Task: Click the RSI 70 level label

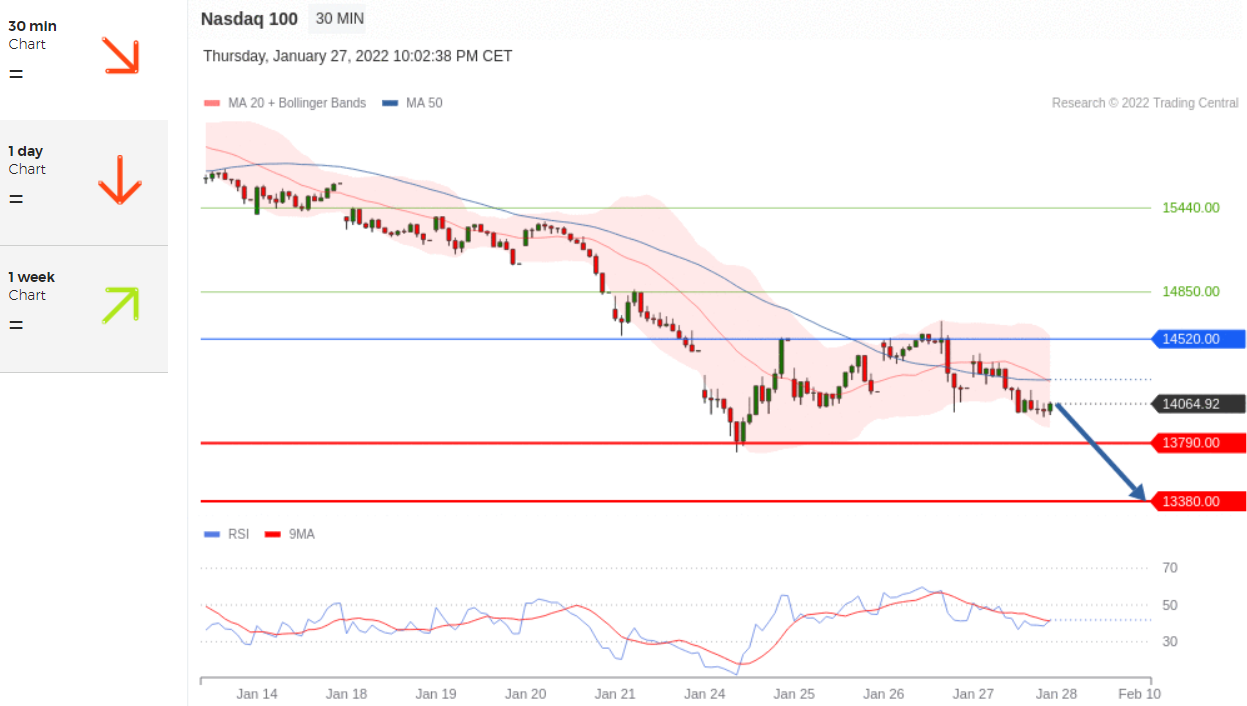Action: point(1170,568)
